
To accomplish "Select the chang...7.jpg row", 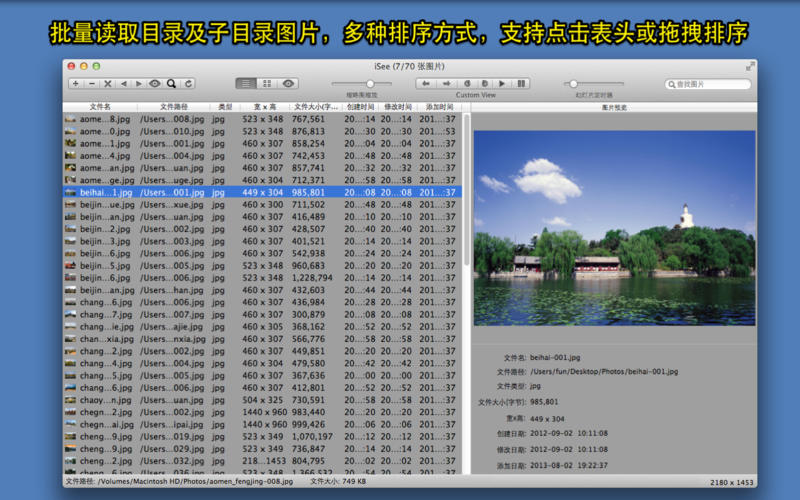I will [x=262, y=315].
